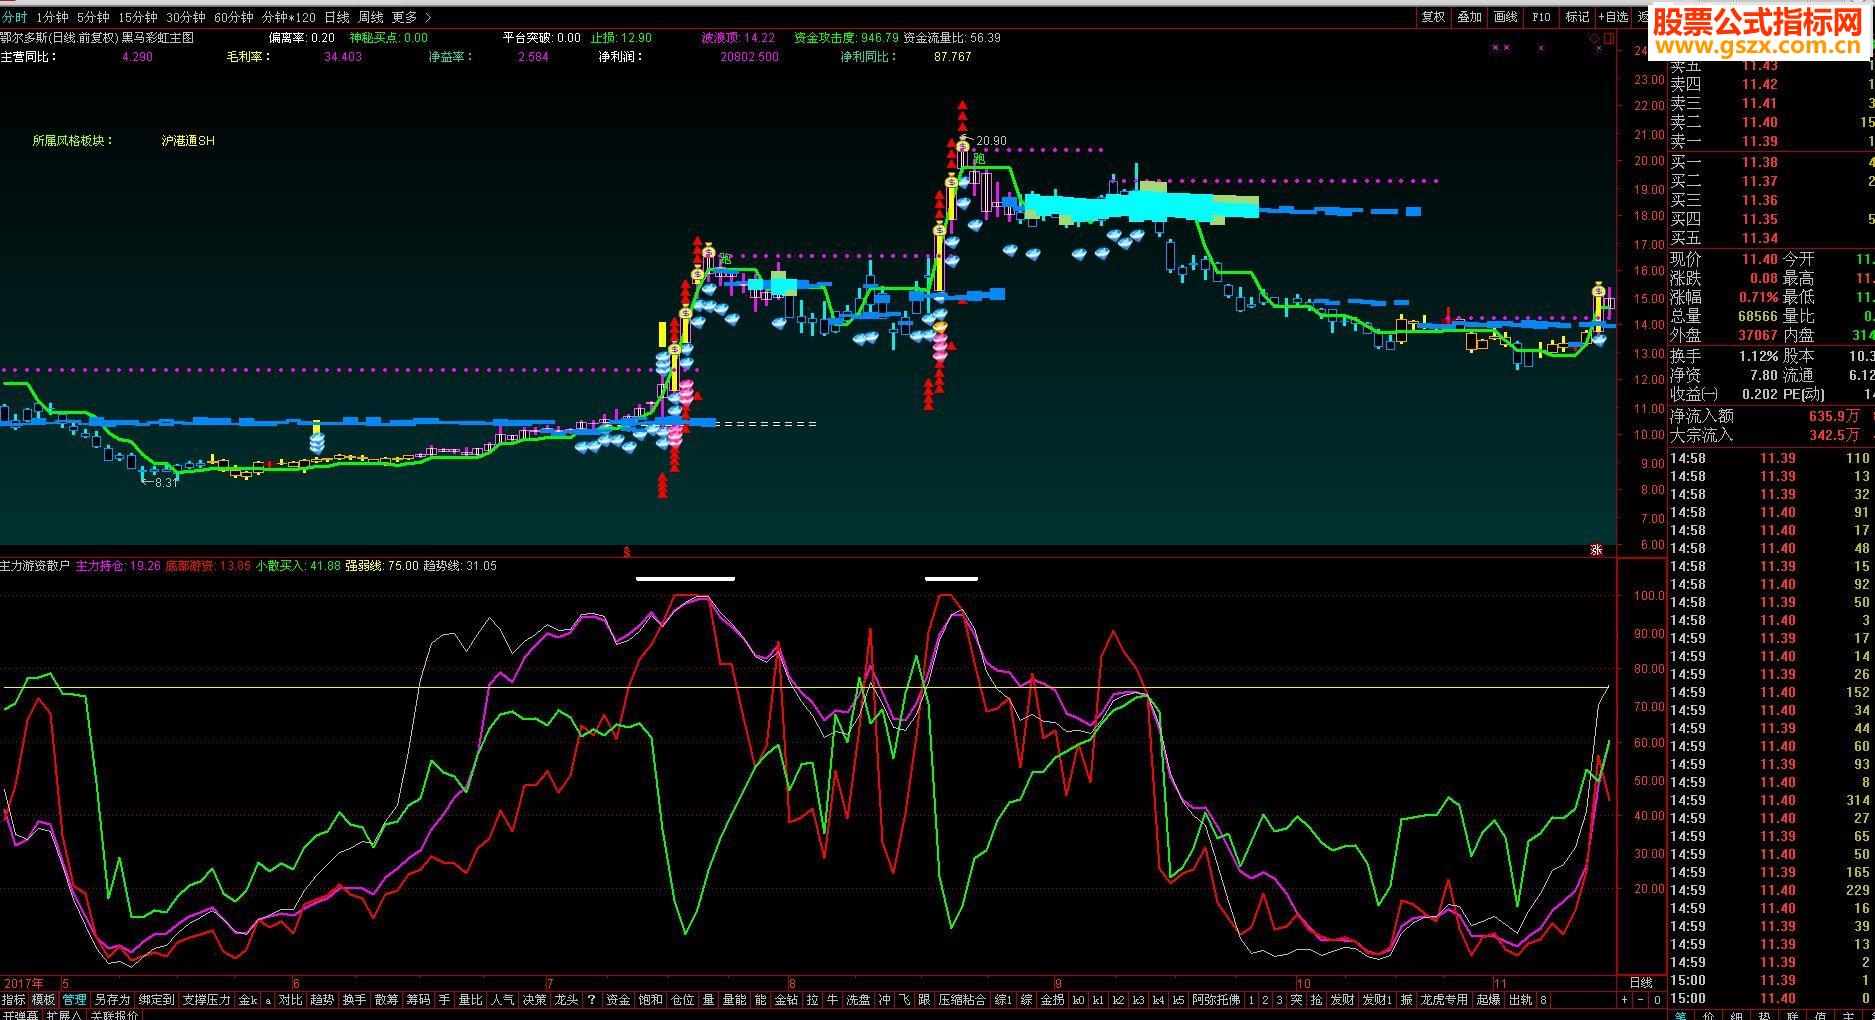Open the 指标 indicator tab

[x=14, y=1000]
